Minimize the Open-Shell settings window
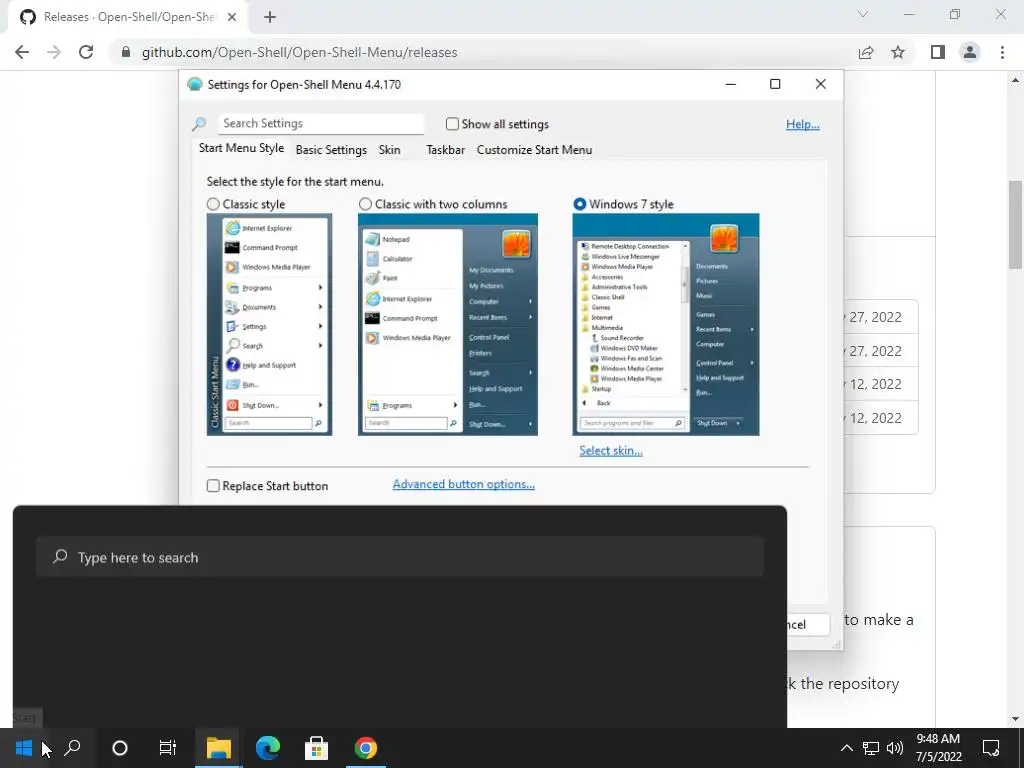The height and width of the screenshot is (768, 1024). click(x=731, y=84)
